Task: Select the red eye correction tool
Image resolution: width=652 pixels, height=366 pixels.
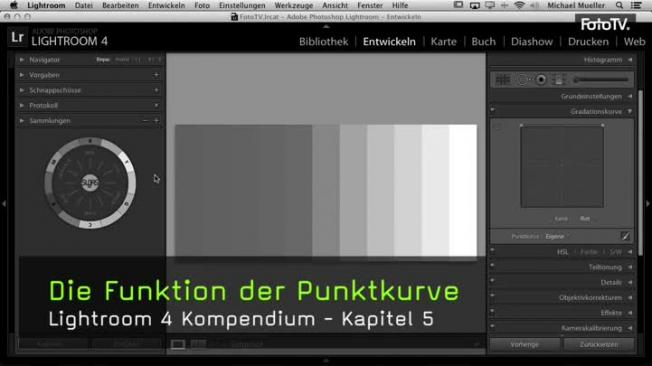Action: pos(541,79)
